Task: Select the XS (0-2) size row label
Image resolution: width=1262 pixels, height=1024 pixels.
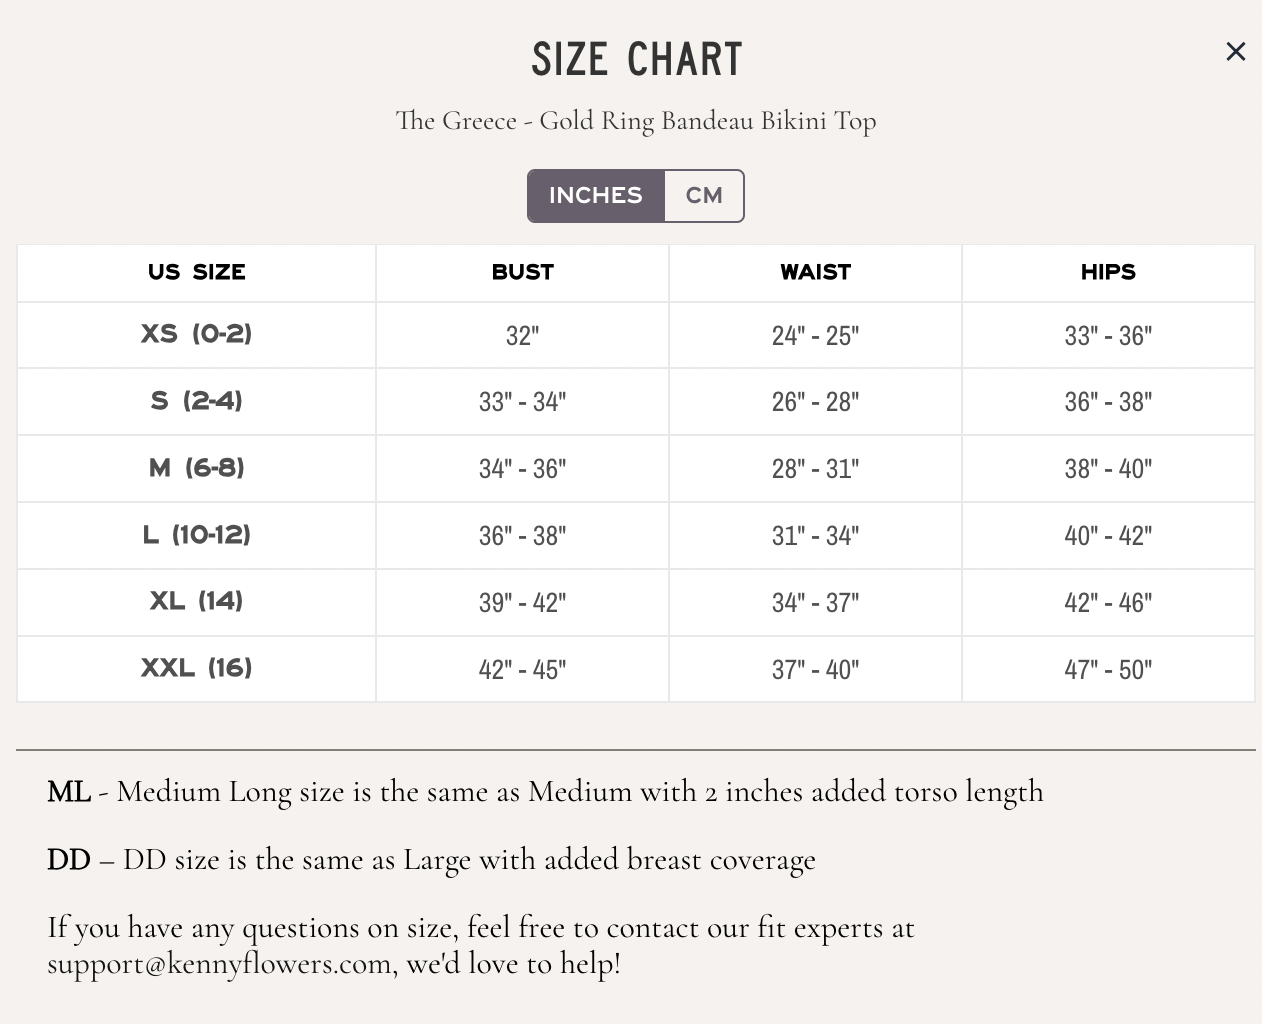Action: [x=197, y=334]
